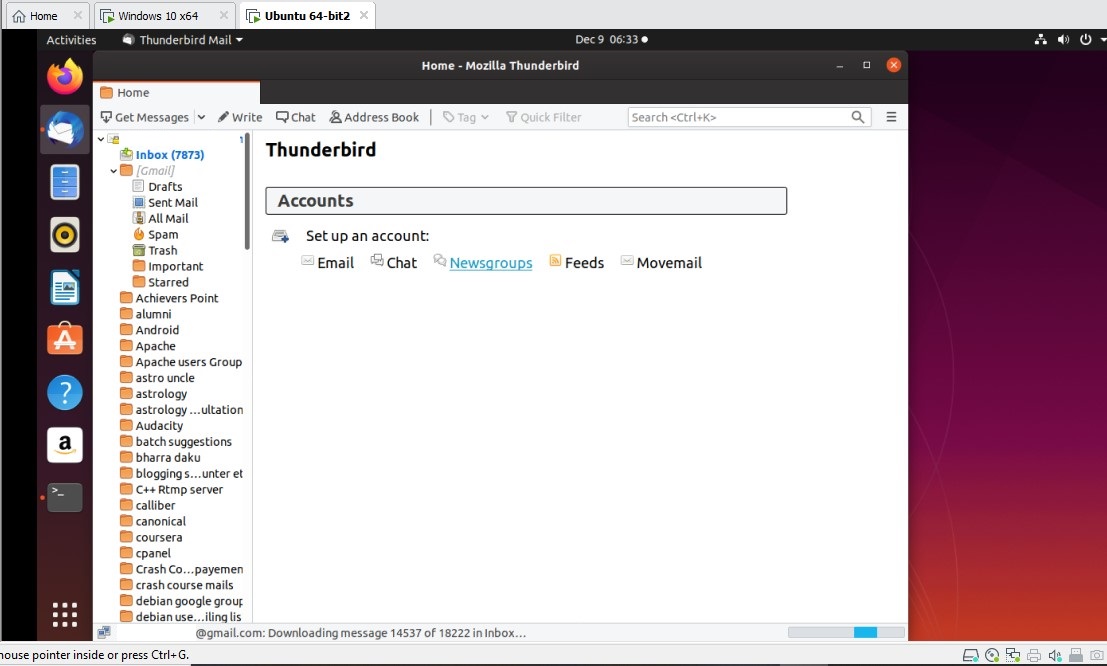Select the Ubuntu 64-bit2 VM tab
The width and height of the screenshot is (1107, 666).
click(x=307, y=16)
